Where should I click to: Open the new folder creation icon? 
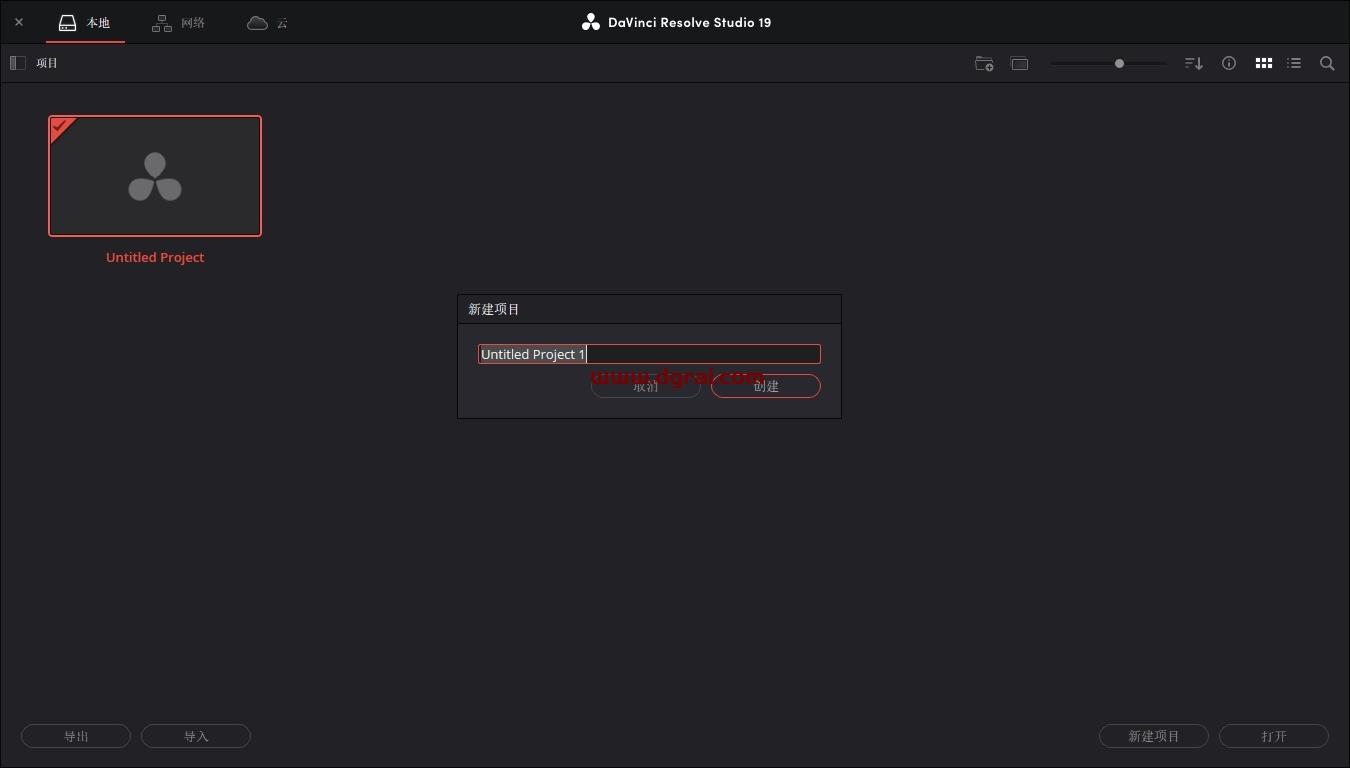984,63
